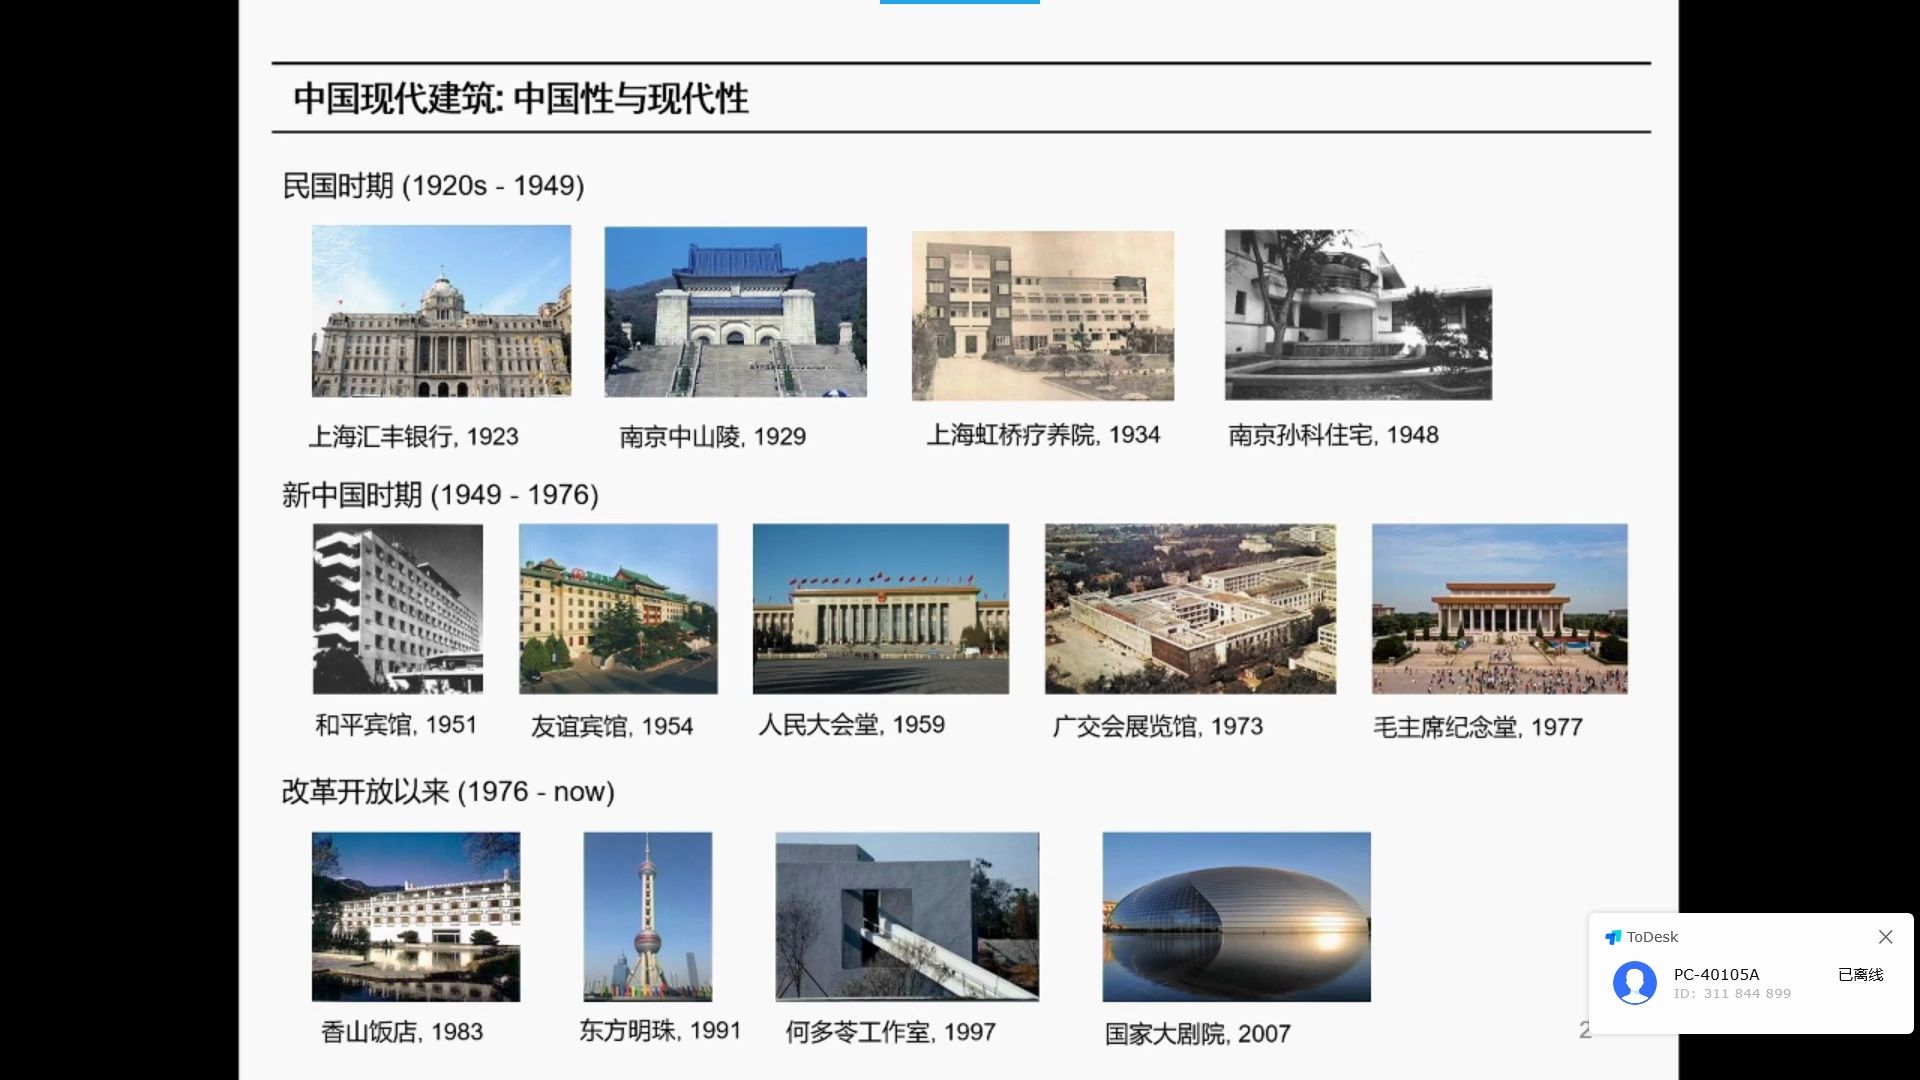Click the caption 和平宾馆, 1951
The height and width of the screenshot is (1080, 1920).
point(396,725)
